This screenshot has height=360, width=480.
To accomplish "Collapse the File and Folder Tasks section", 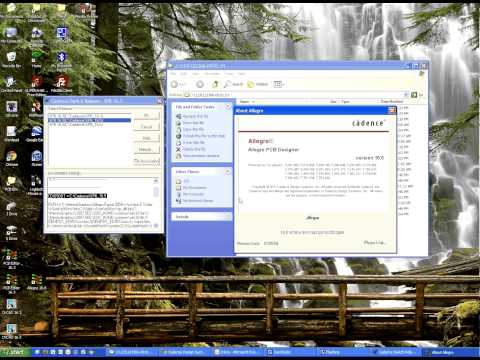I will coord(228,107).
